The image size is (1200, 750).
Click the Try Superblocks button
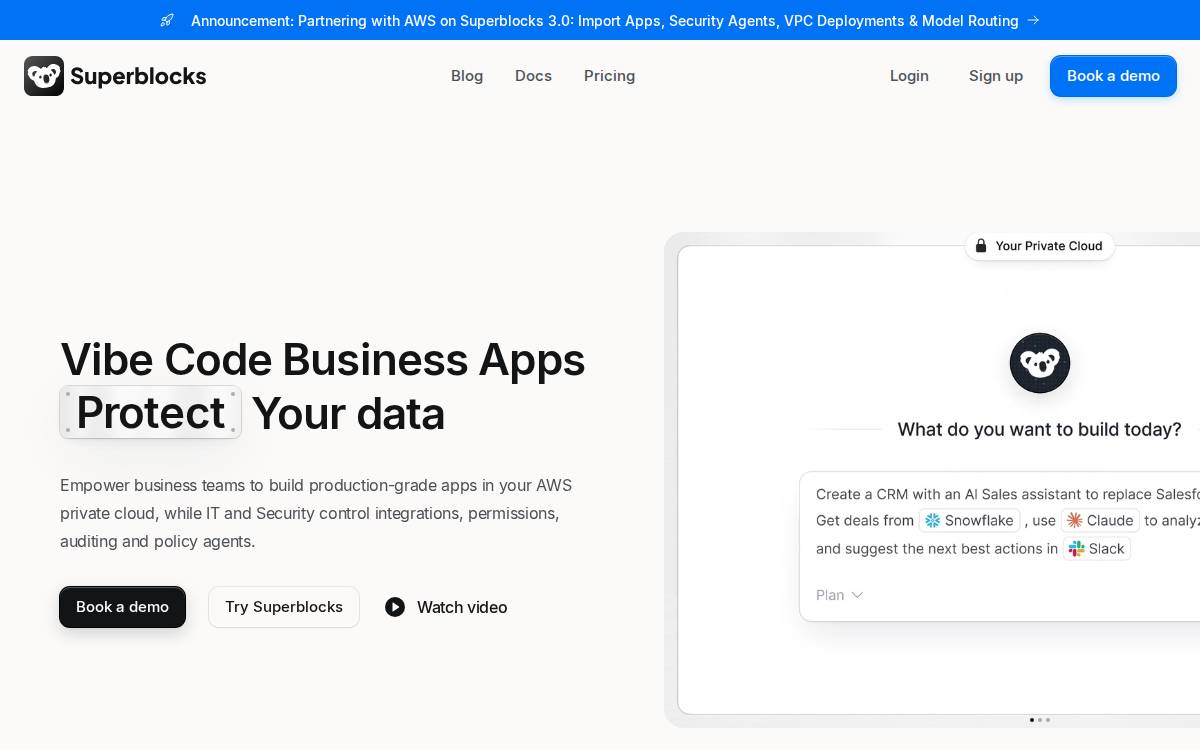pyautogui.click(x=284, y=607)
